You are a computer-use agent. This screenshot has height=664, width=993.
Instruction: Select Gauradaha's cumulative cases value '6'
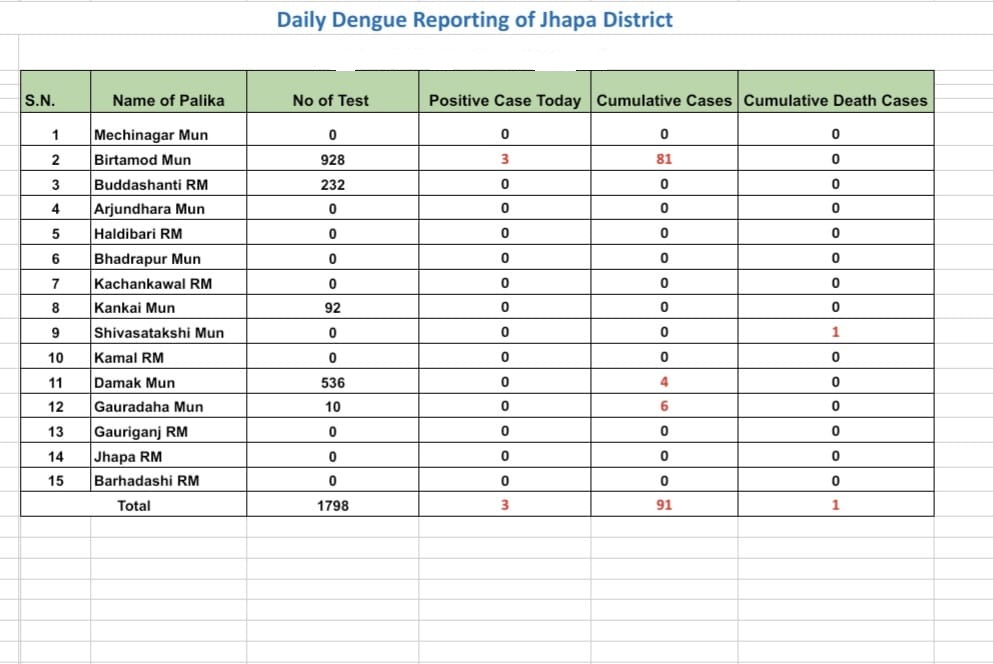point(664,406)
